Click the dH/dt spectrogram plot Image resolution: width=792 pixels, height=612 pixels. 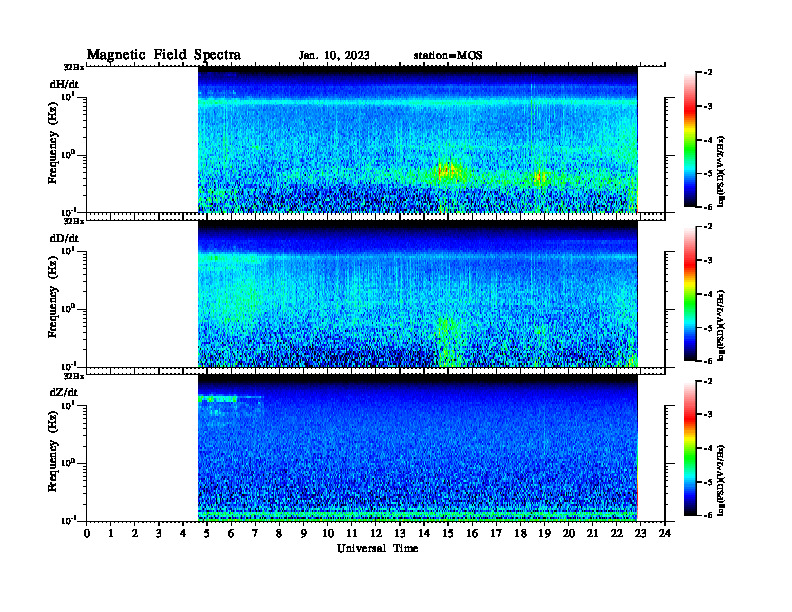coord(418,139)
